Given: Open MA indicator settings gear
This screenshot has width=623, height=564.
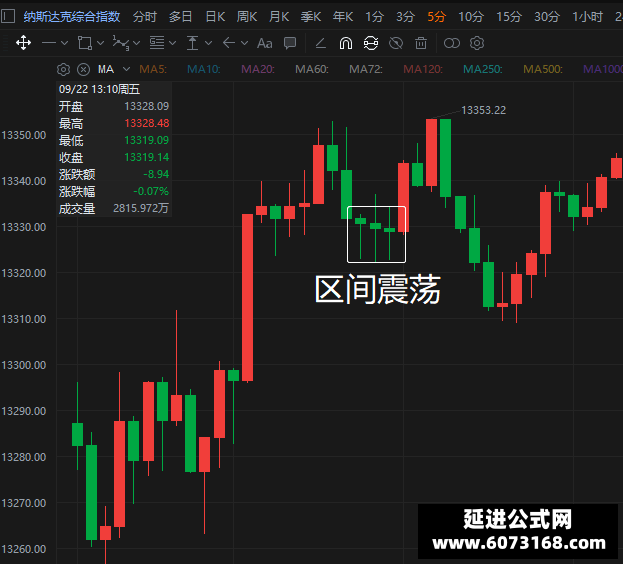Looking at the screenshot, I should (64, 70).
